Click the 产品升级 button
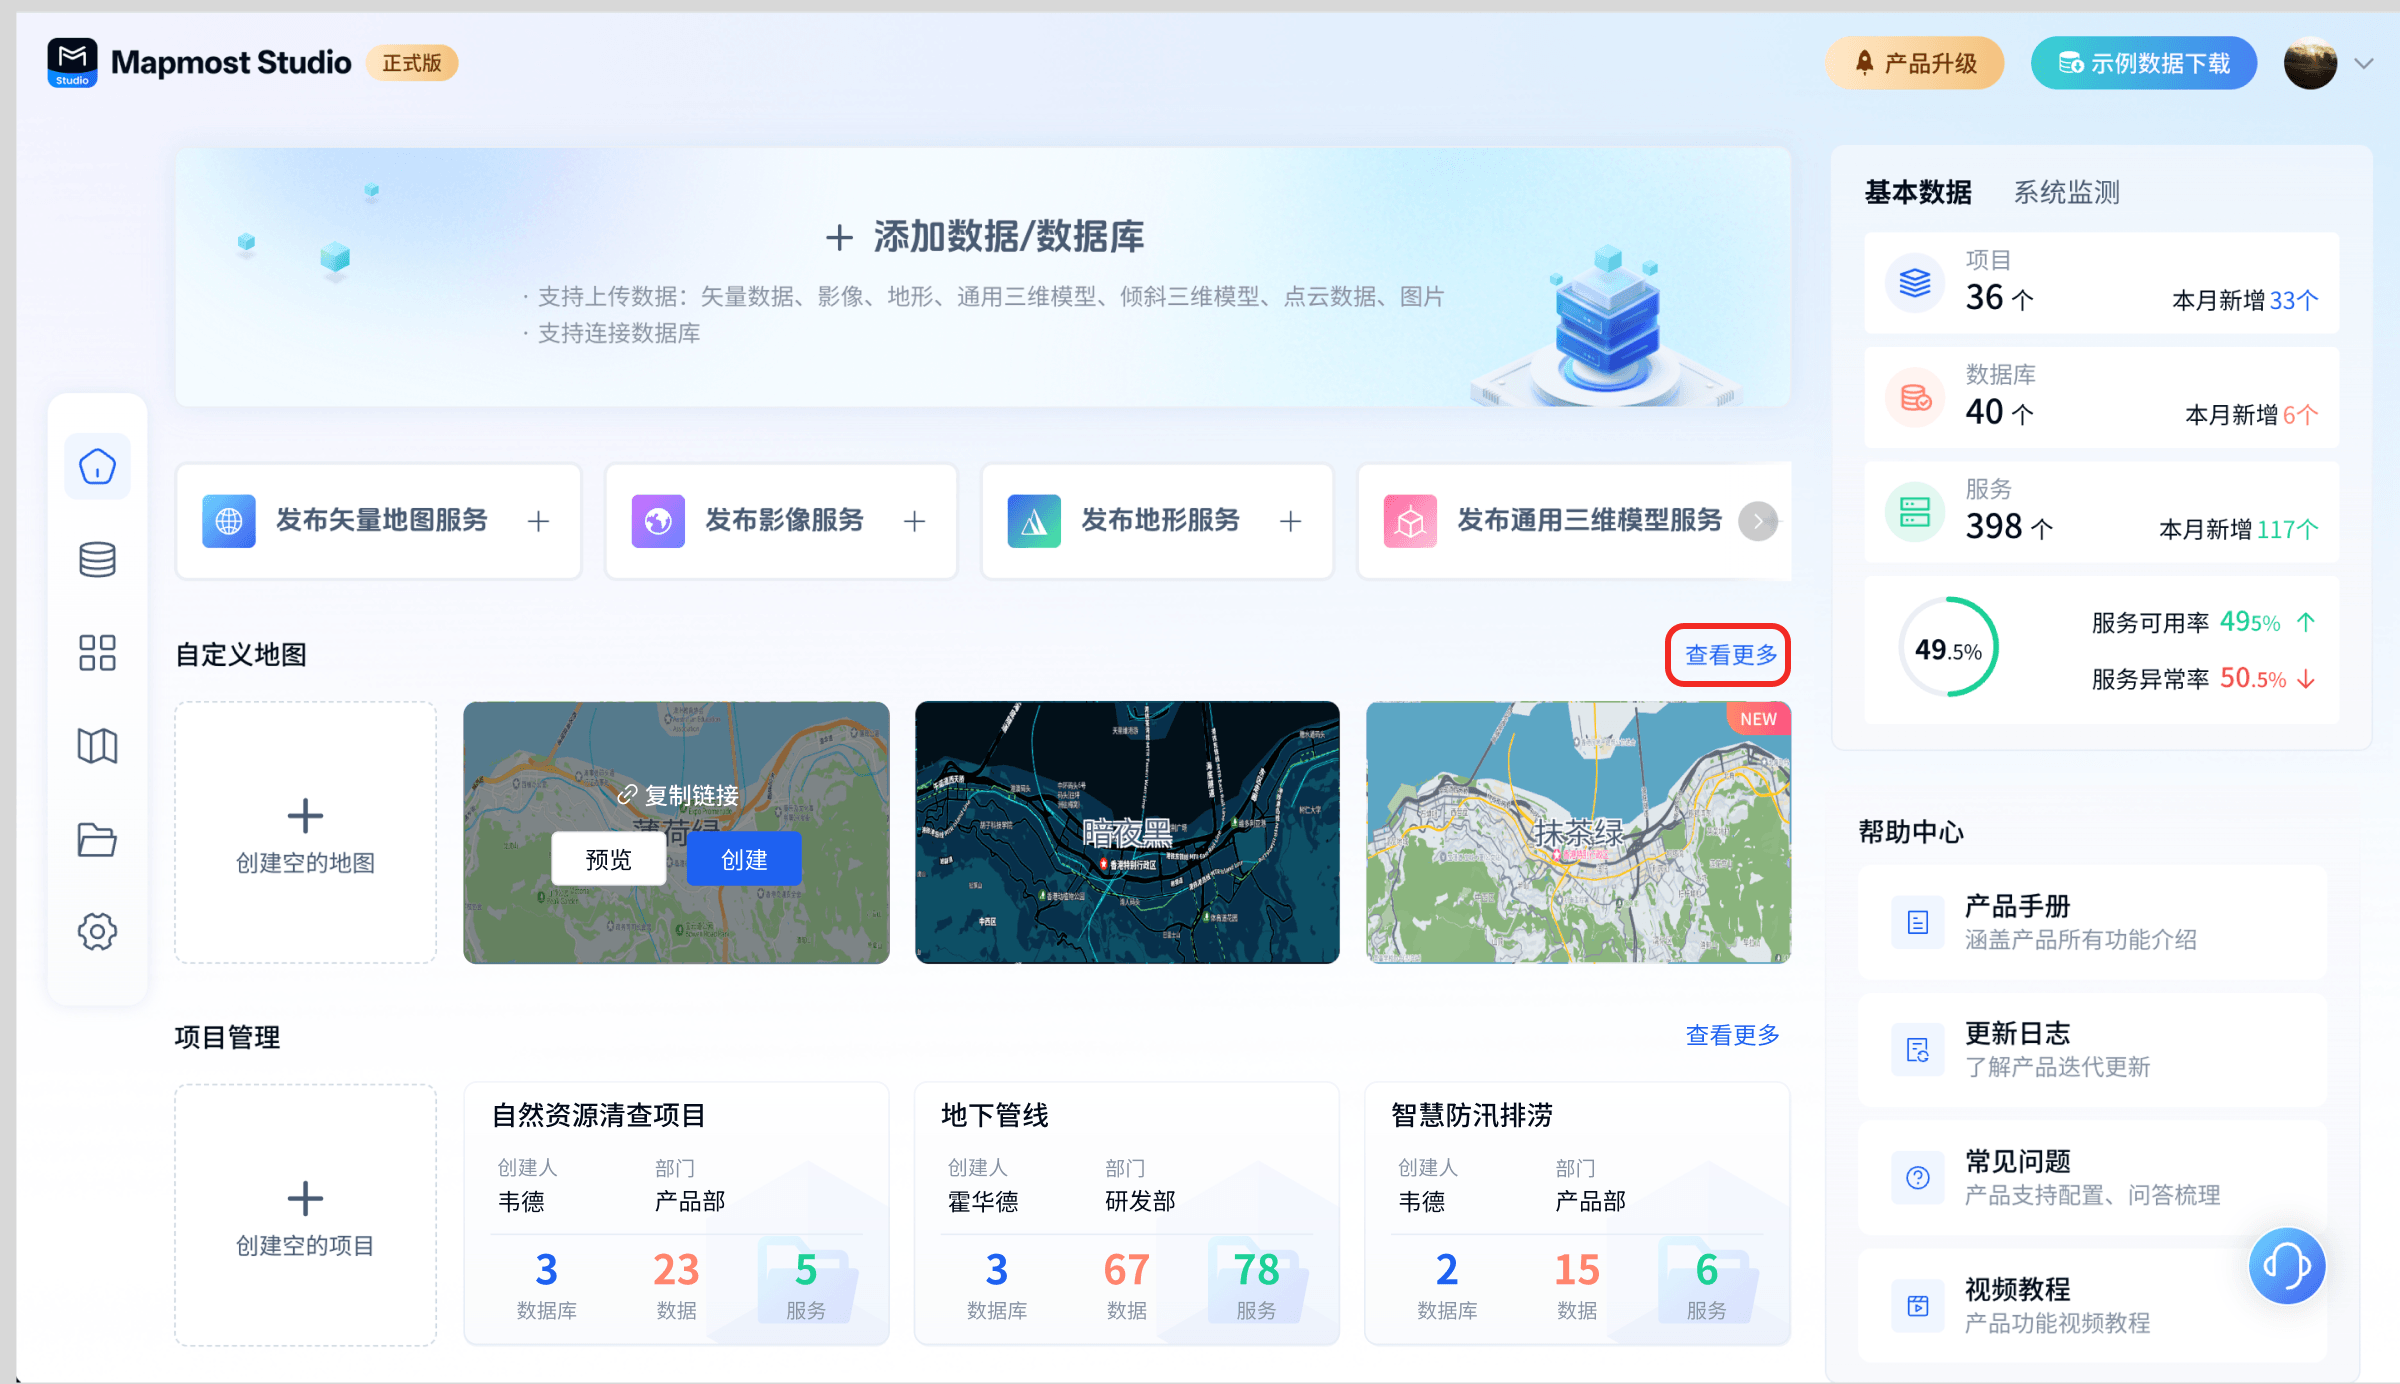2400x1384 pixels. pyautogui.click(x=1915, y=64)
